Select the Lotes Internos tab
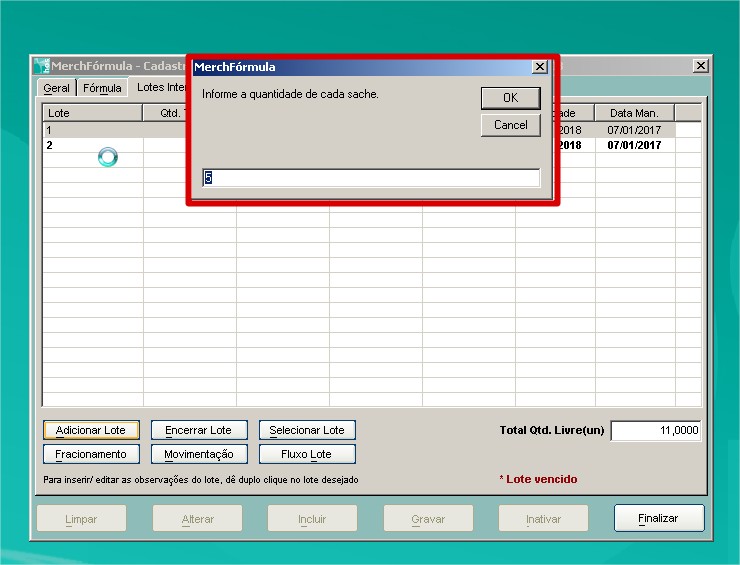740x565 pixels. 160,88
